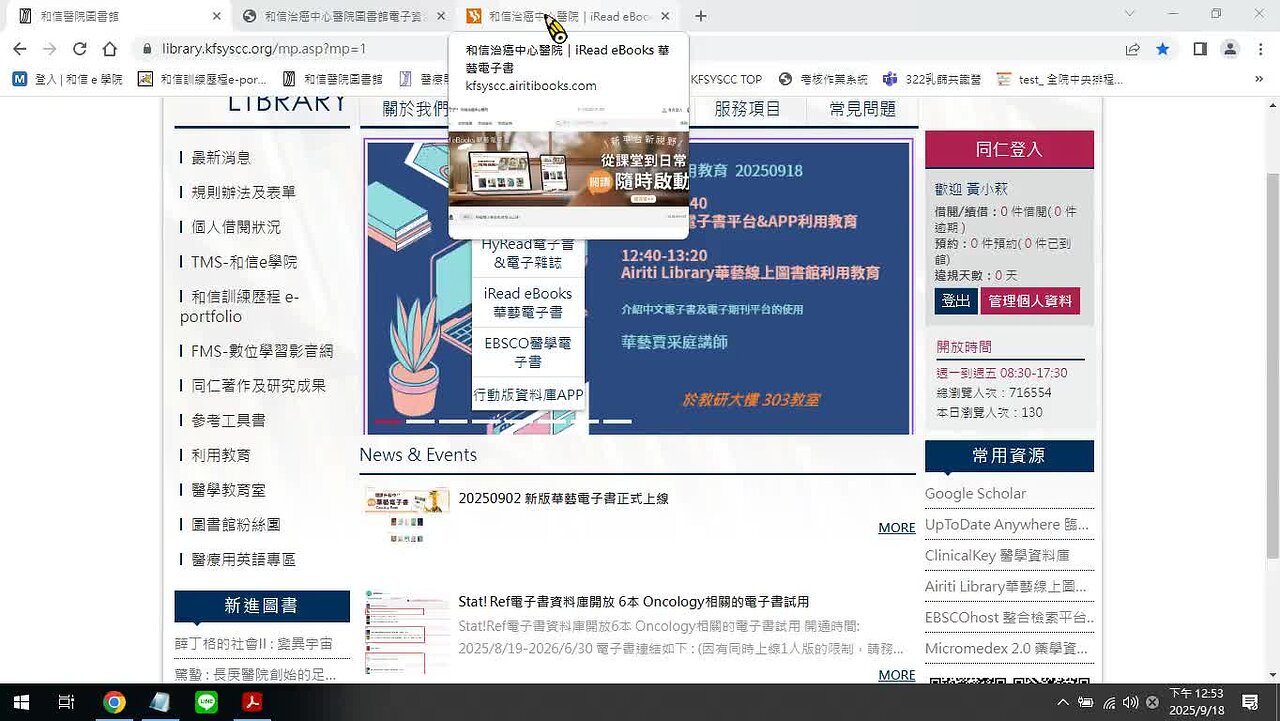This screenshot has height=721, width=1280.
Task: Open the Stat!Ref電子書 Oncology 試用 news item
Action: [x=633, y=602]
